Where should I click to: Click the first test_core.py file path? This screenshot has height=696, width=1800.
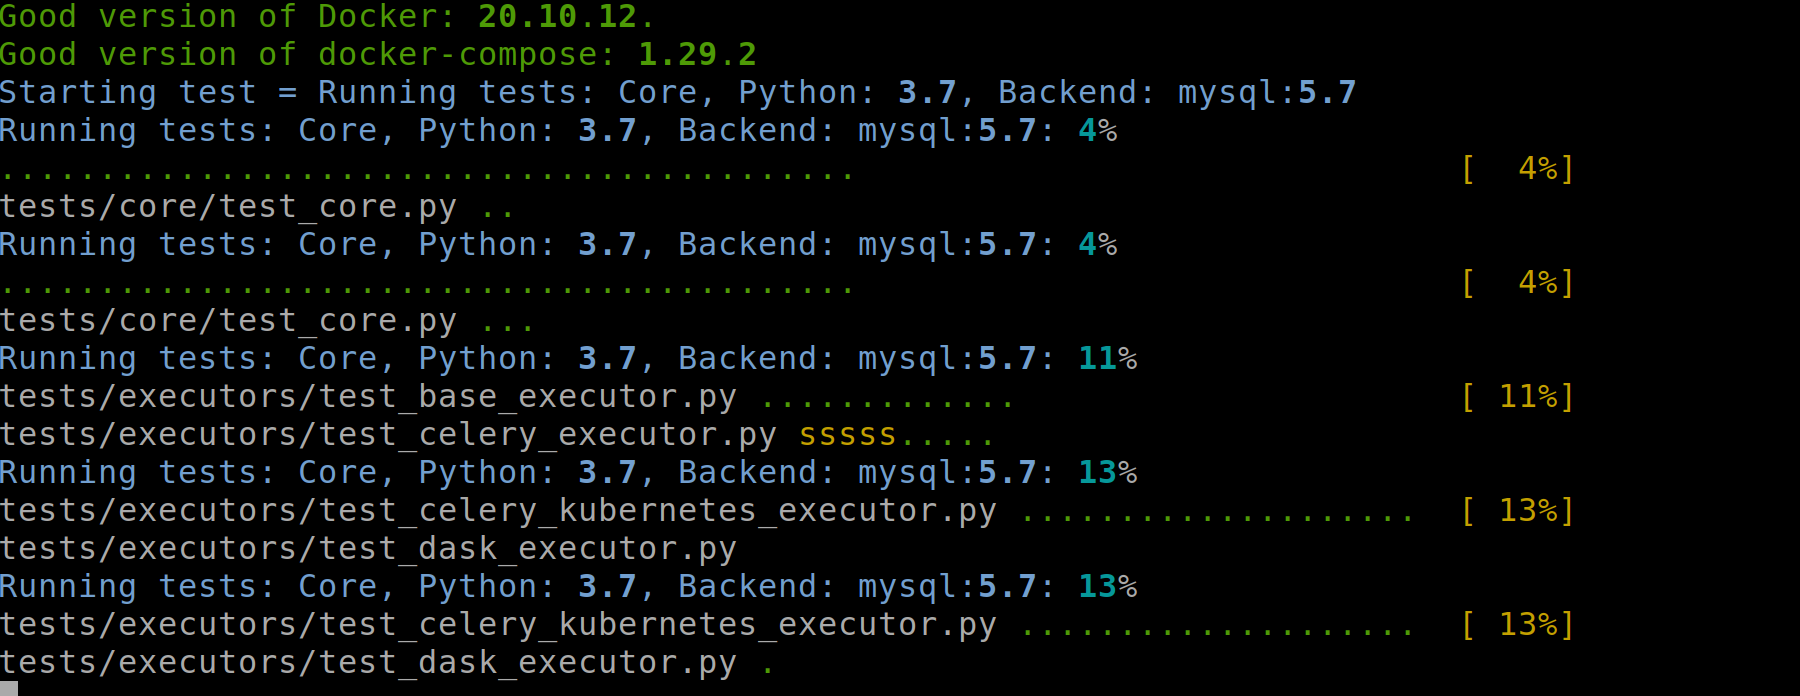coord(228,206)
